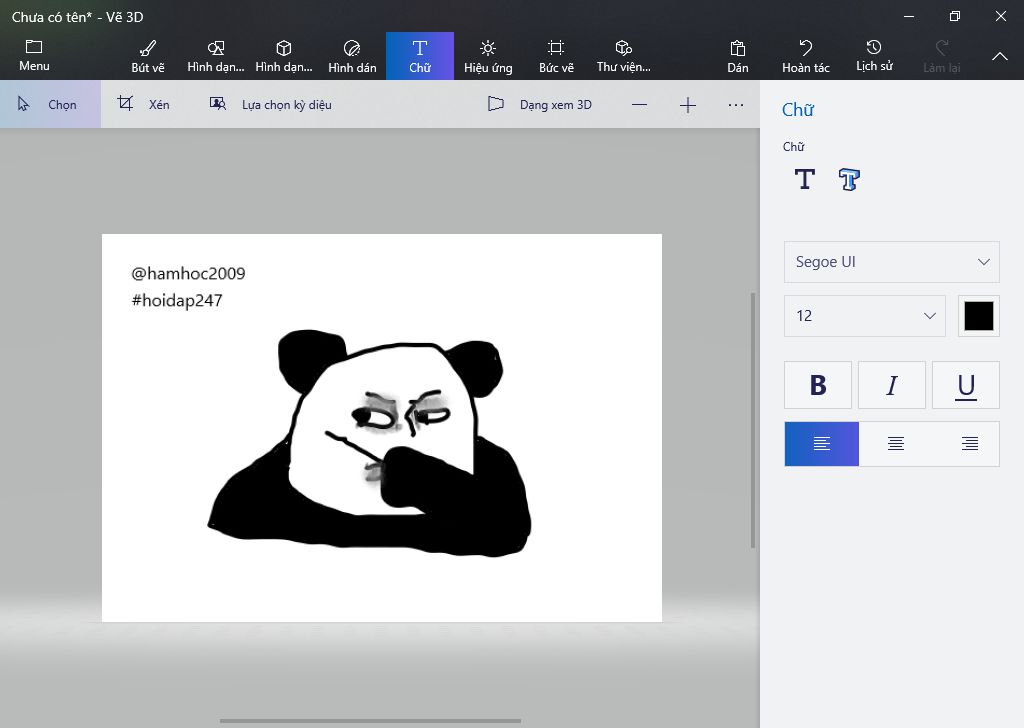Image resolution: width=1024 pixels, height=728 pixels.
Task: Open the Hiệu ứng effects tool
Action: tap(488, 55)
